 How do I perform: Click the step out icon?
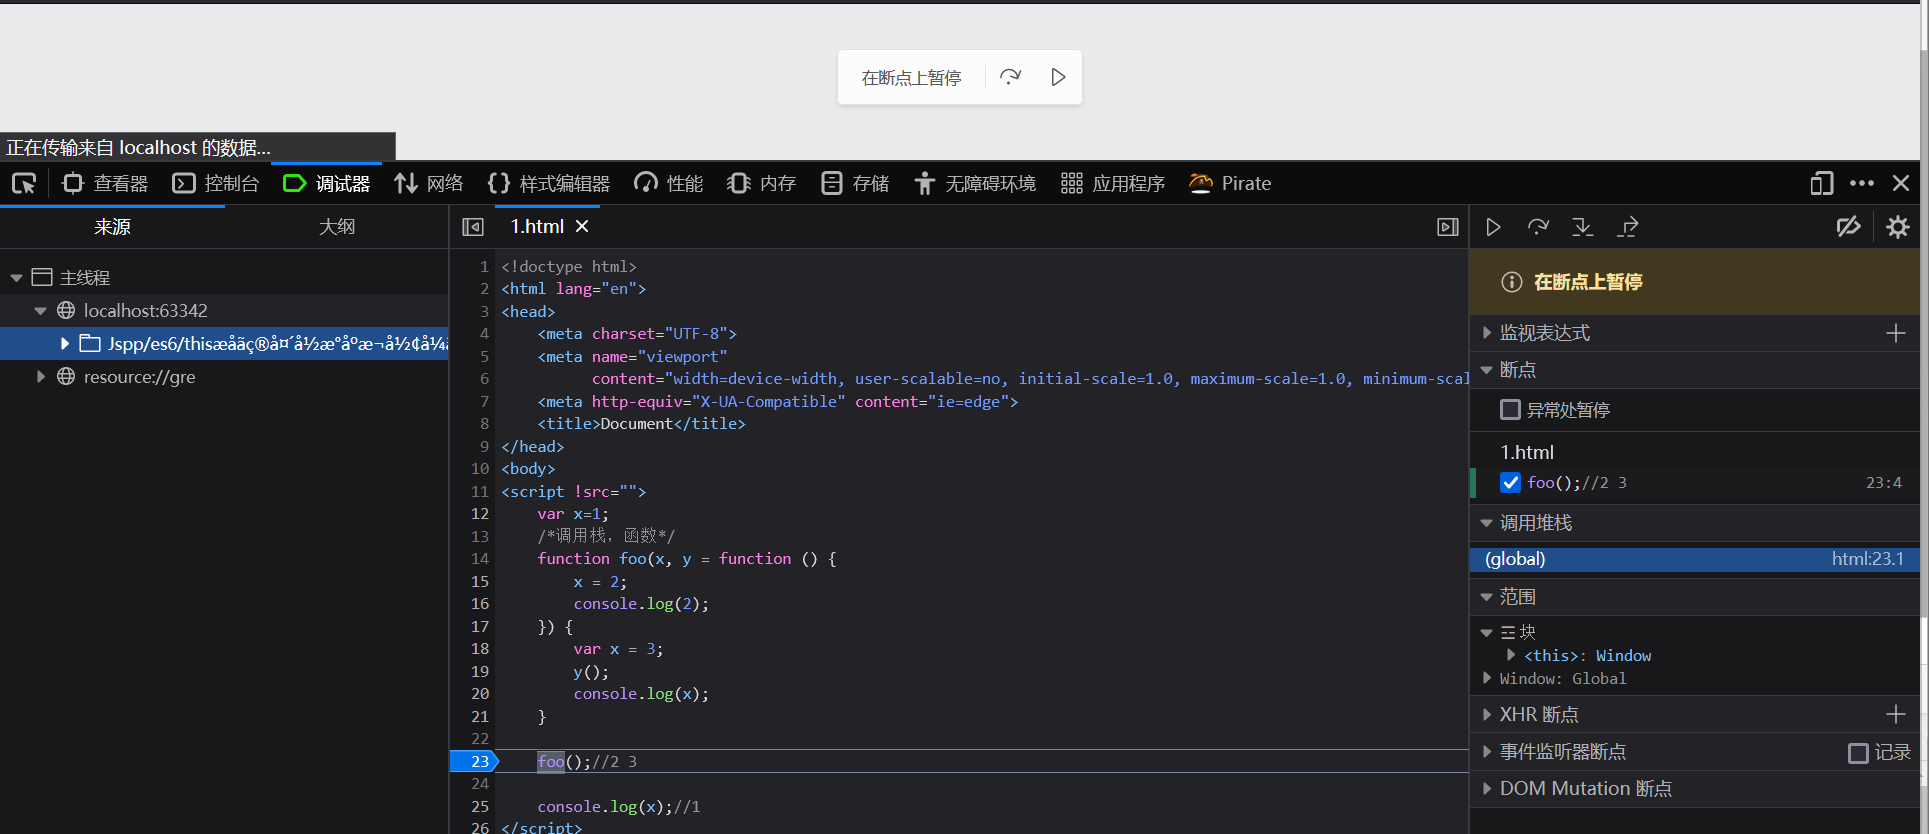point(1628,227)
